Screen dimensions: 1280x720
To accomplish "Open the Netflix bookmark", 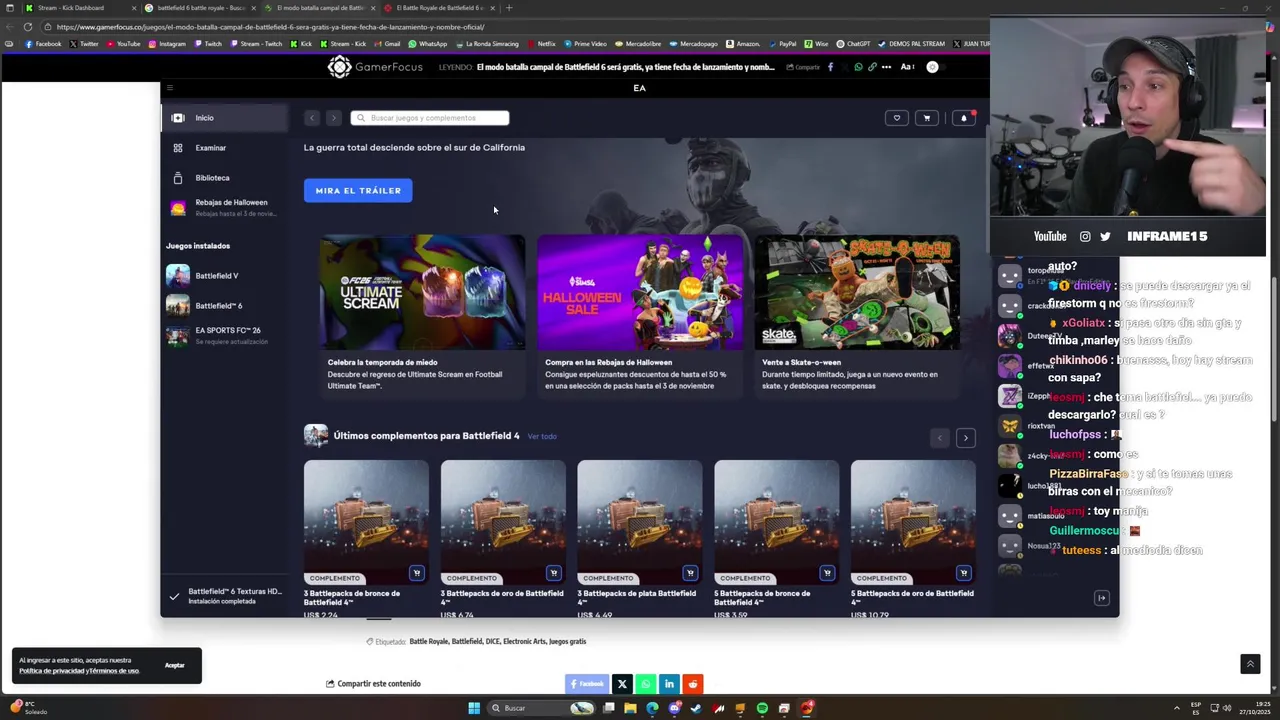I will [x=541, y=44].
